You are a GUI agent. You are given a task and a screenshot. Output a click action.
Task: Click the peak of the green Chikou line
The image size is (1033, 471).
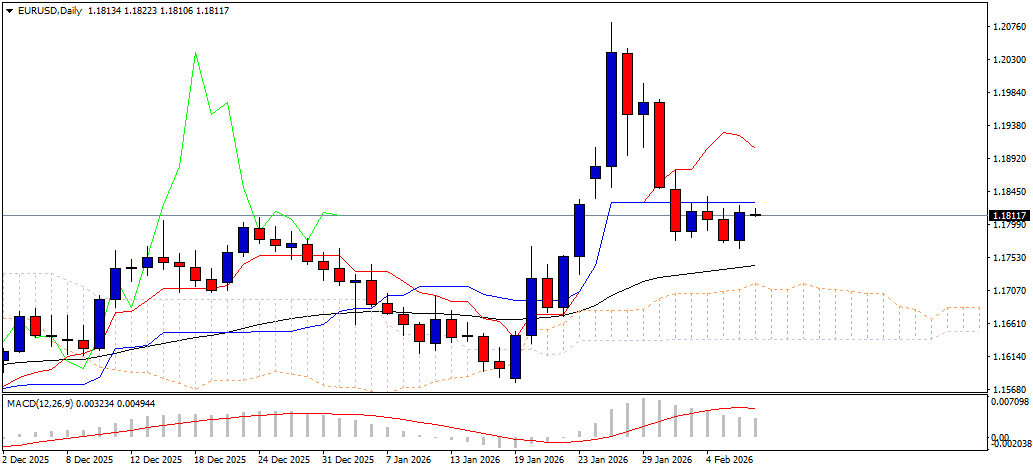pos(196,53)
